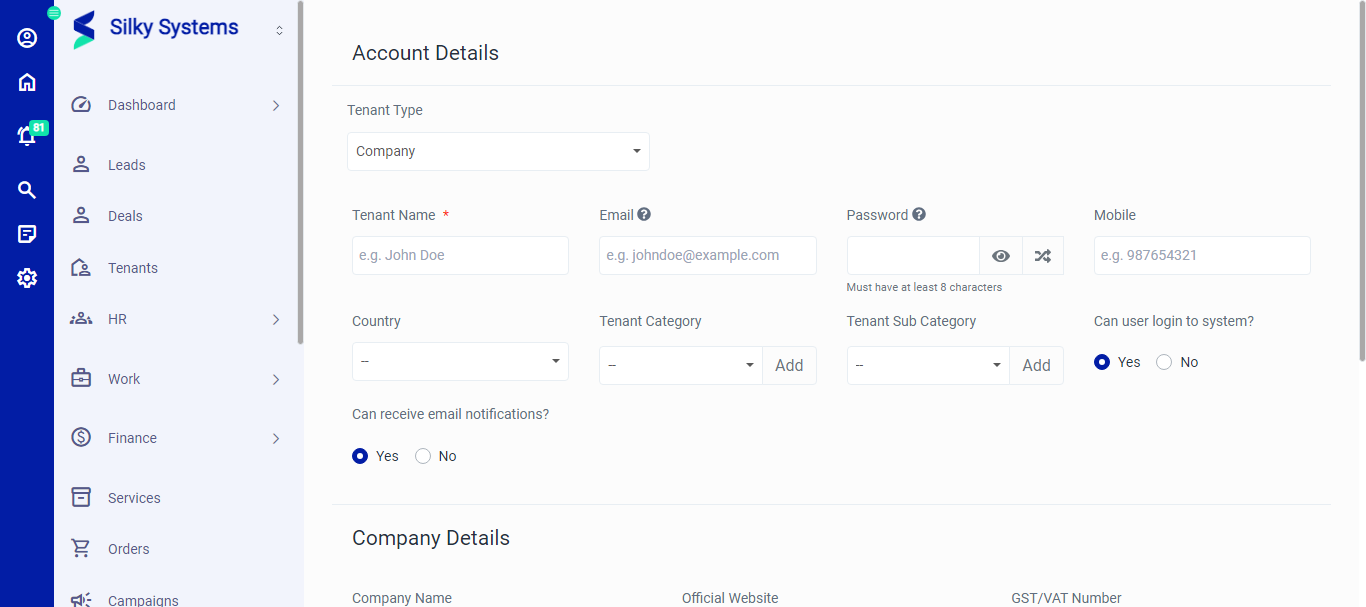The width and height of the screenshot is (1366, 607).
Task: Select No for 'Can user login to system?'
Action: [1163, 361]
